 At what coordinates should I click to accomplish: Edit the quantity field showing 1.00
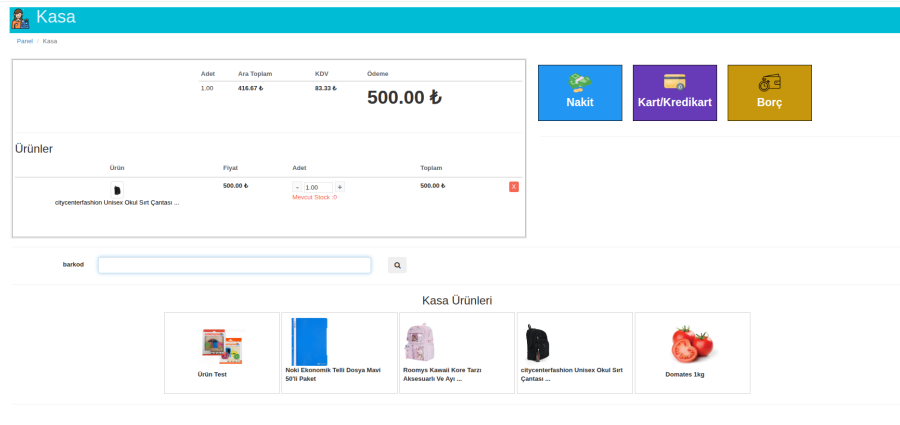tap(318, 187)
